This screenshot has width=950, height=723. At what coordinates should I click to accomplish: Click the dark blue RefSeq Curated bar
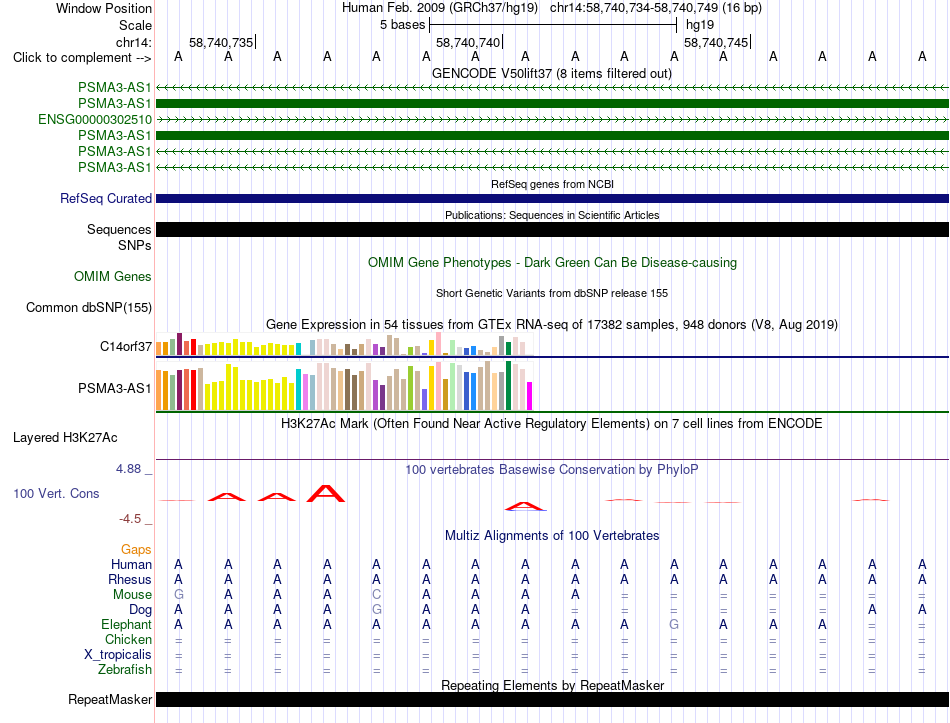(553, 198)
